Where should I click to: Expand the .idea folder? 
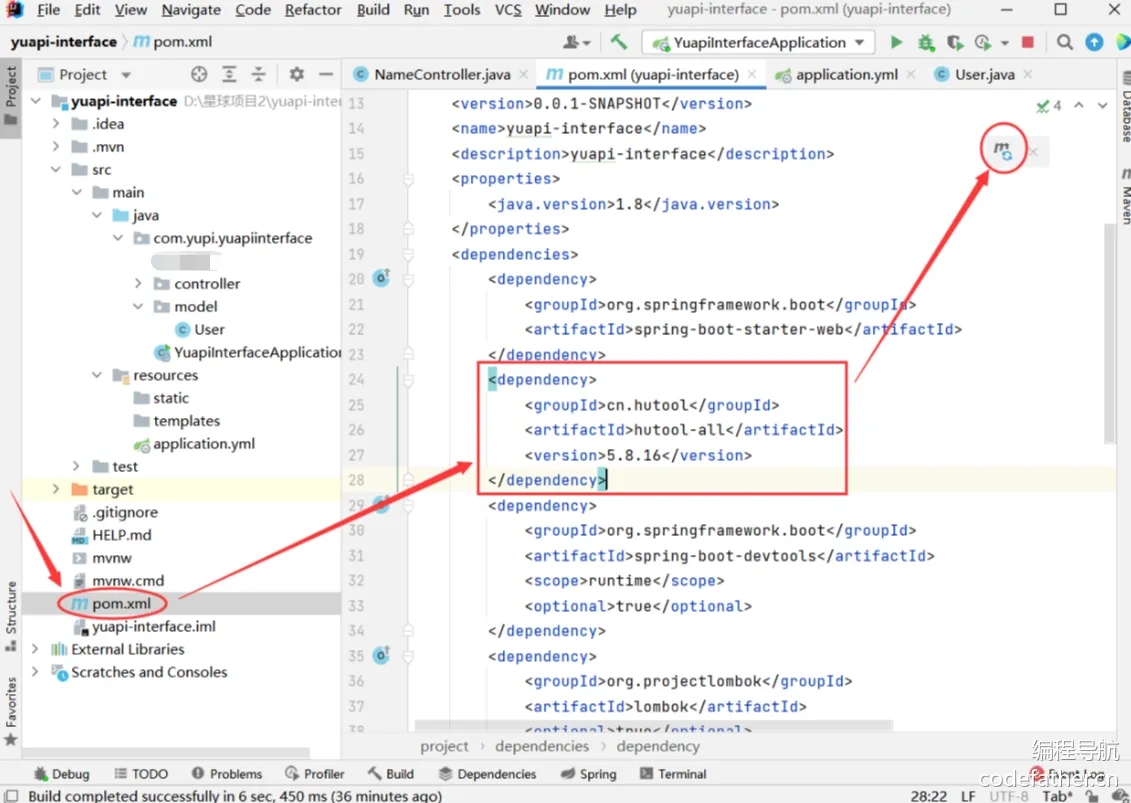point(56,123)
